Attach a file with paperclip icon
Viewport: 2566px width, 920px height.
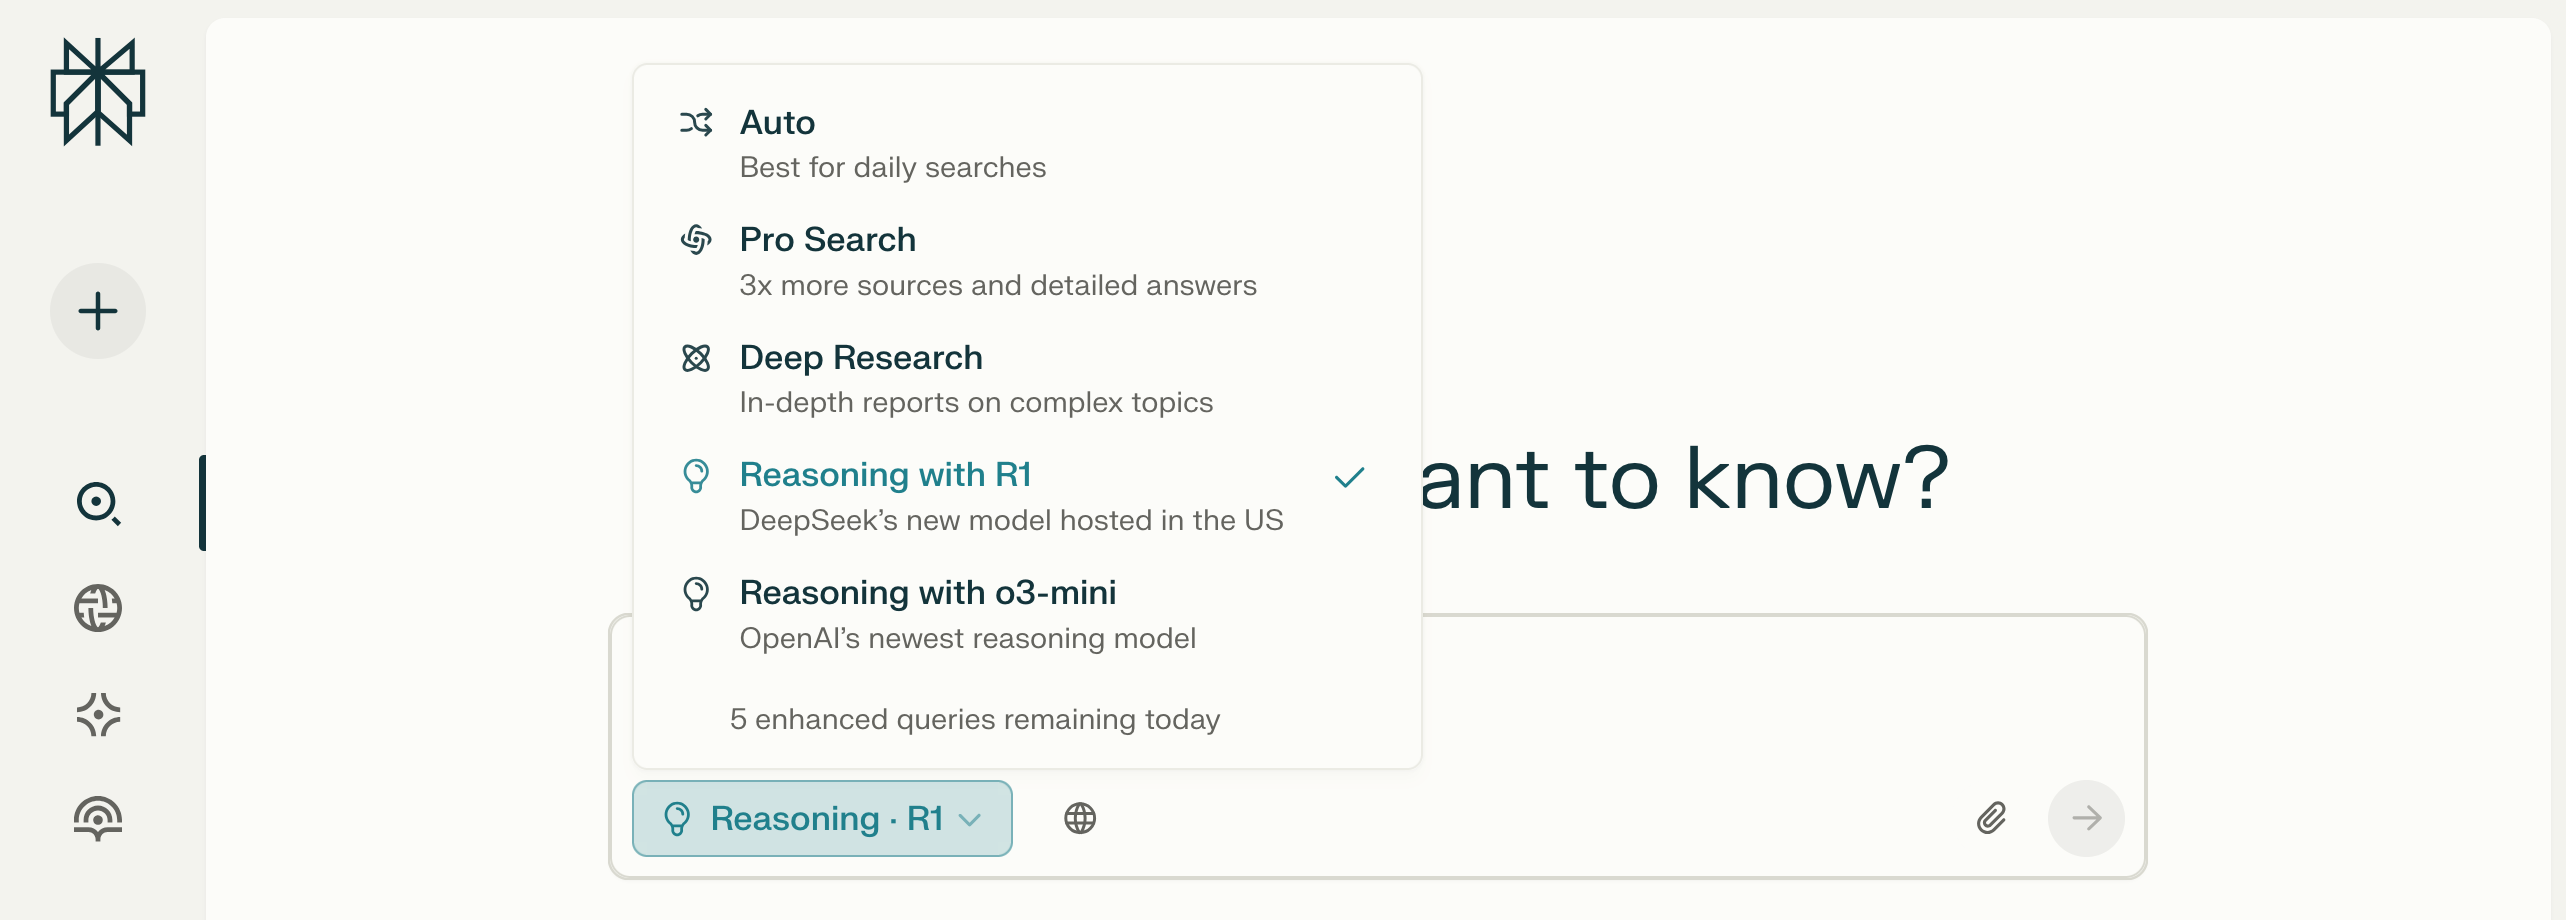point(1991,818)
